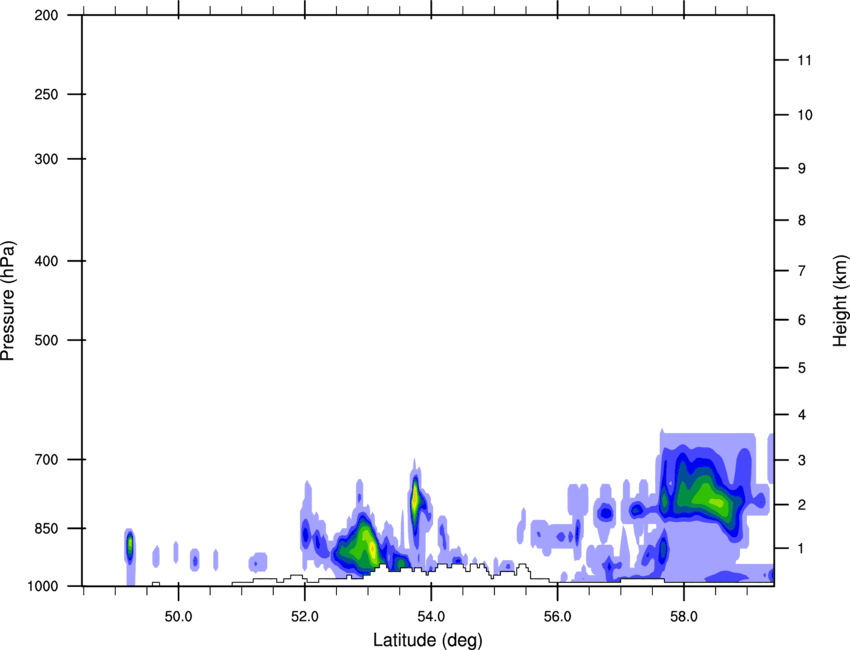Click the 500 pressure tick label

[x=47, y=340]
